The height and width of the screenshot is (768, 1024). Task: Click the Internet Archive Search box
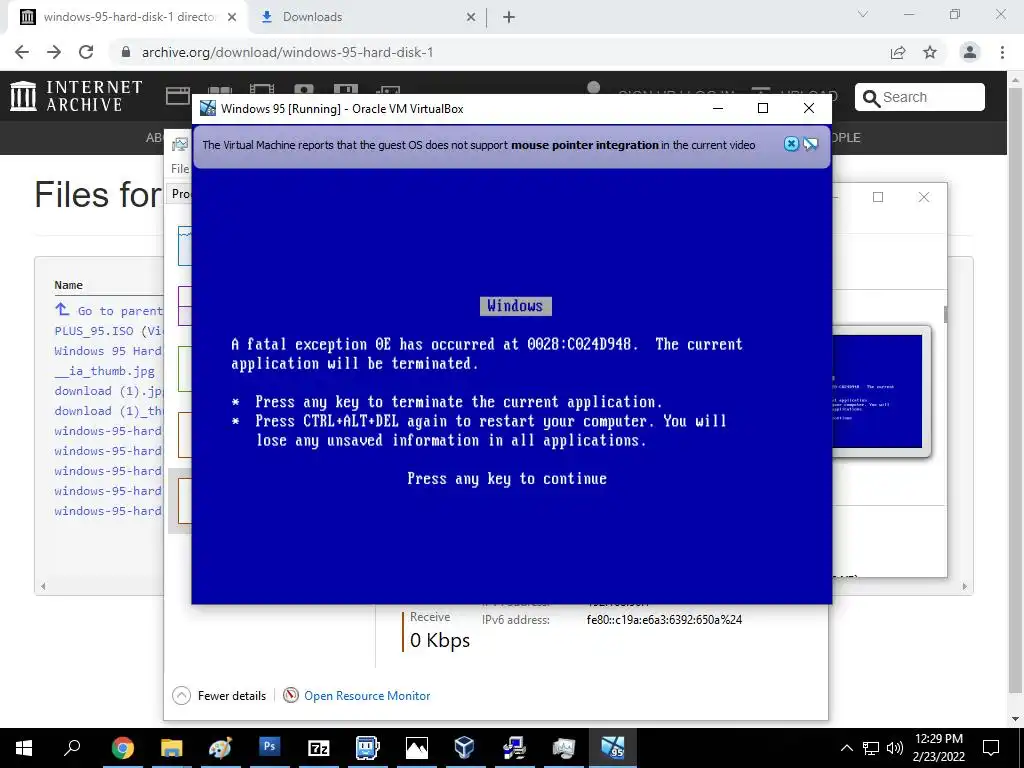click(920, 97)
